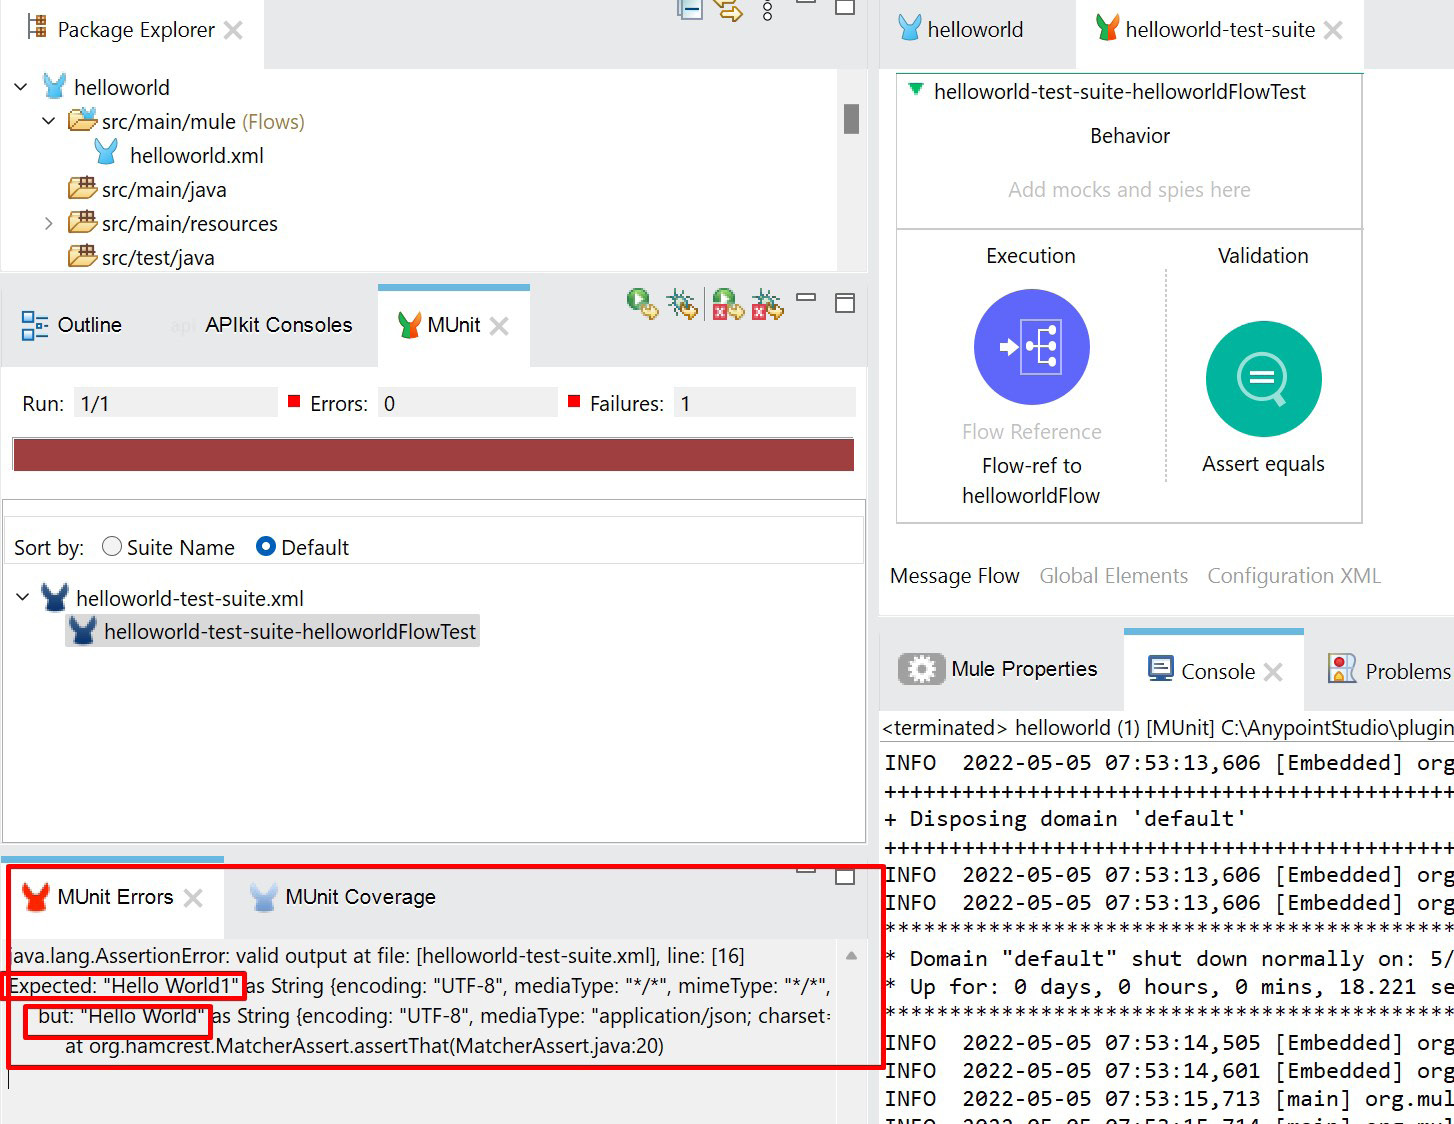Select helloworld.xml in Package Explorer
Viewport: 1454px width, 1124px height.
click(x=196, y=155)
